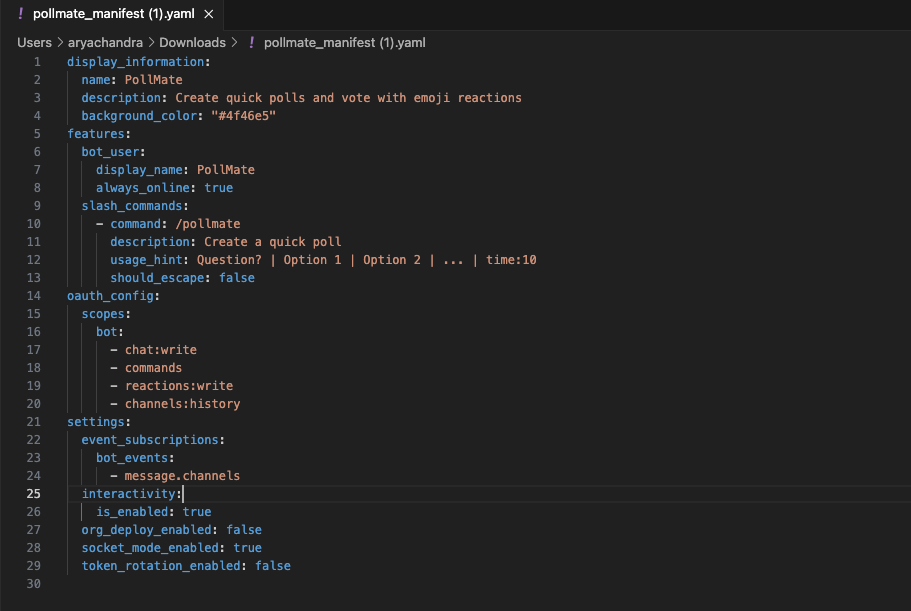The image size is (911, 611).
Task: Click the description text 'Create quick polls and vote'
Action: coord(272,98)
